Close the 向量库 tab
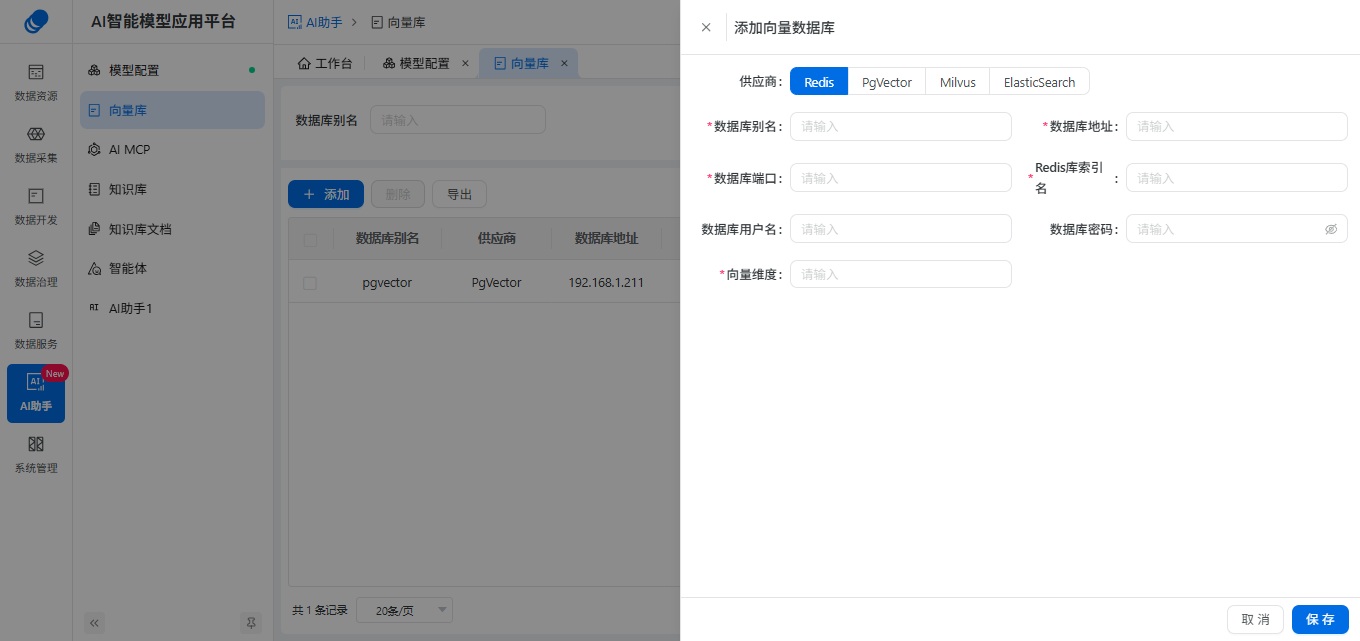Screen dimensions: 1360x641 point(564,63)
